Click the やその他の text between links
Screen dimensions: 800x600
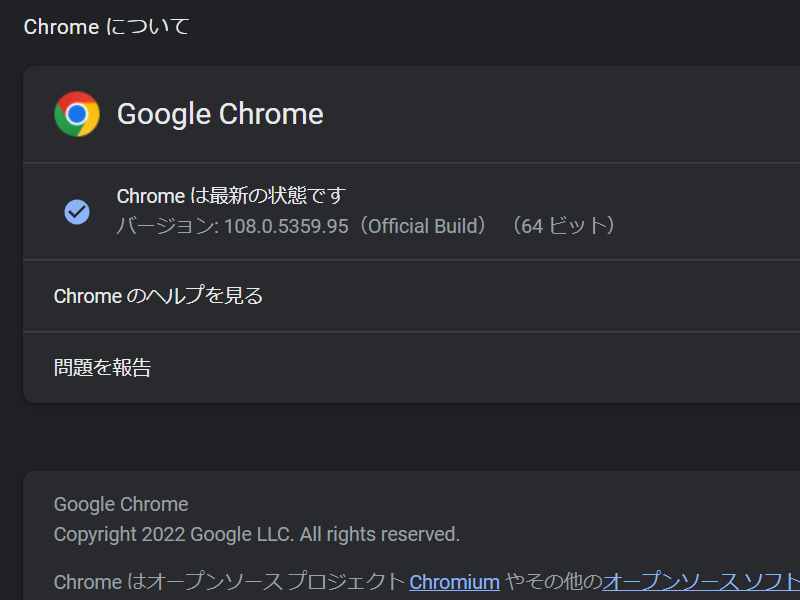point(552,582)
